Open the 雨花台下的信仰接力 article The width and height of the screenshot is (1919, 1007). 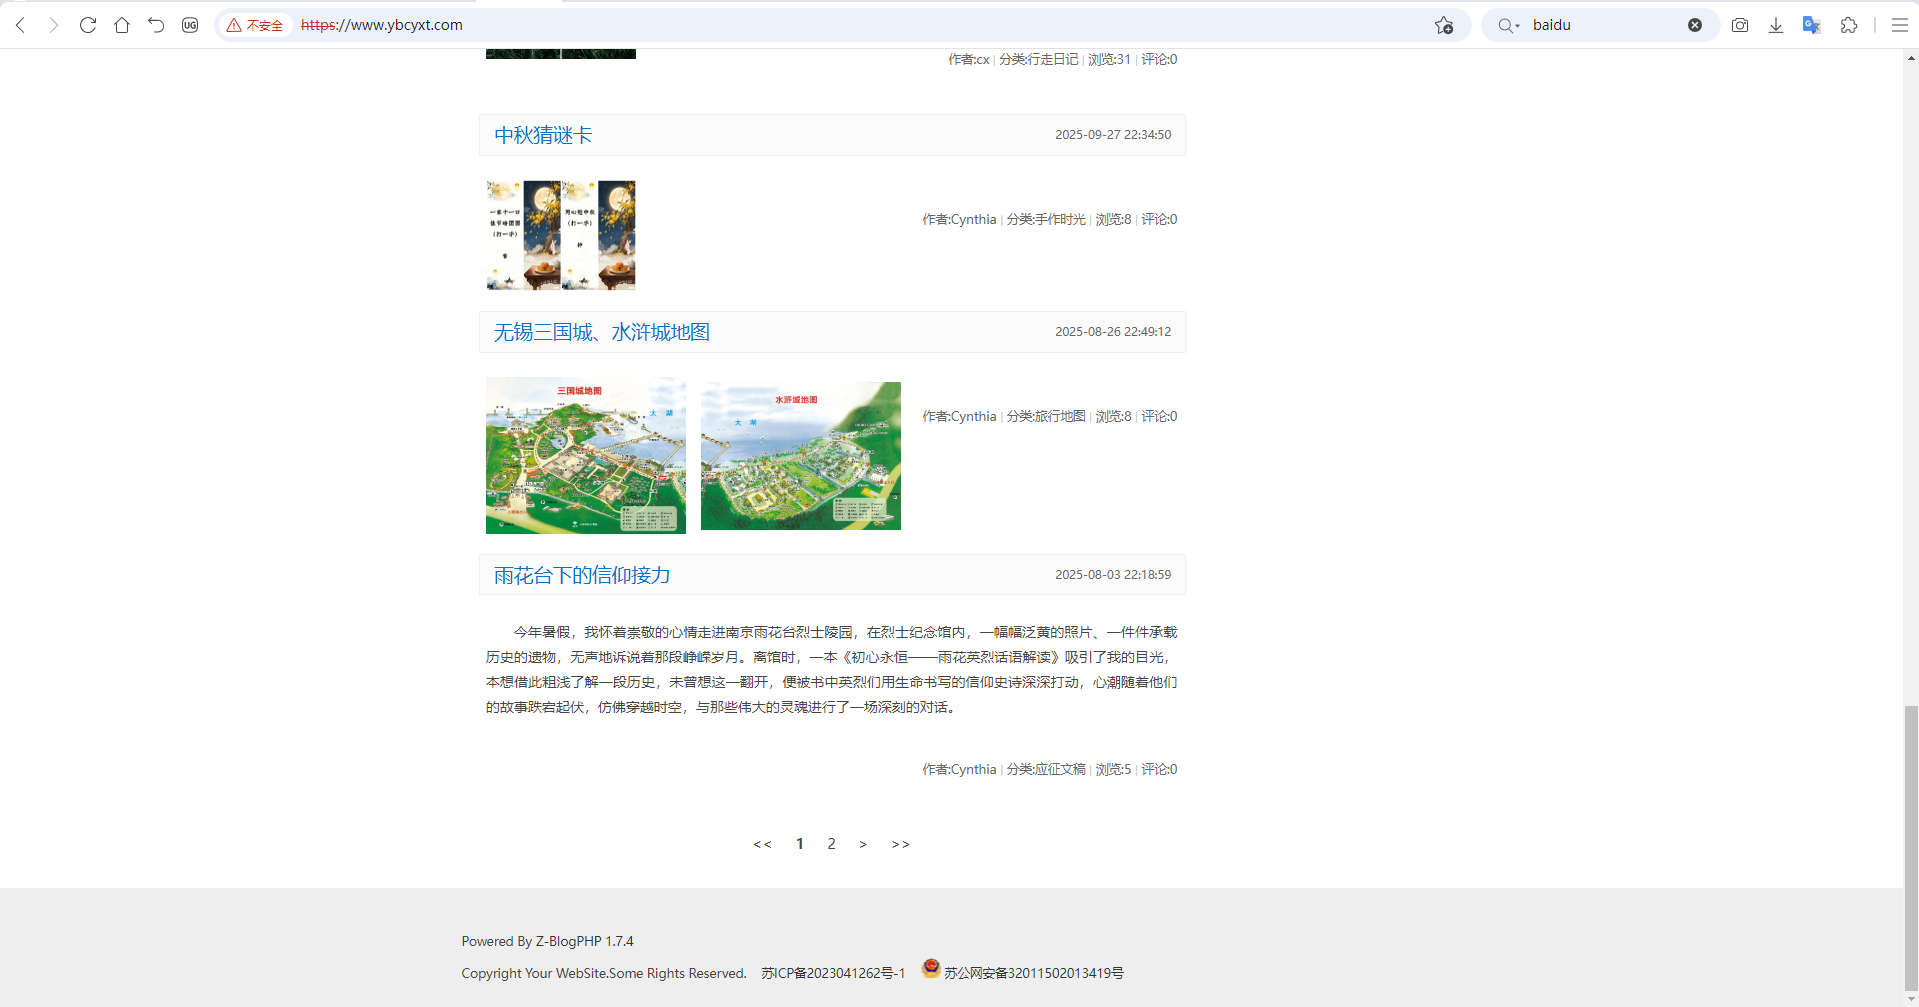(x=582, y=575)
